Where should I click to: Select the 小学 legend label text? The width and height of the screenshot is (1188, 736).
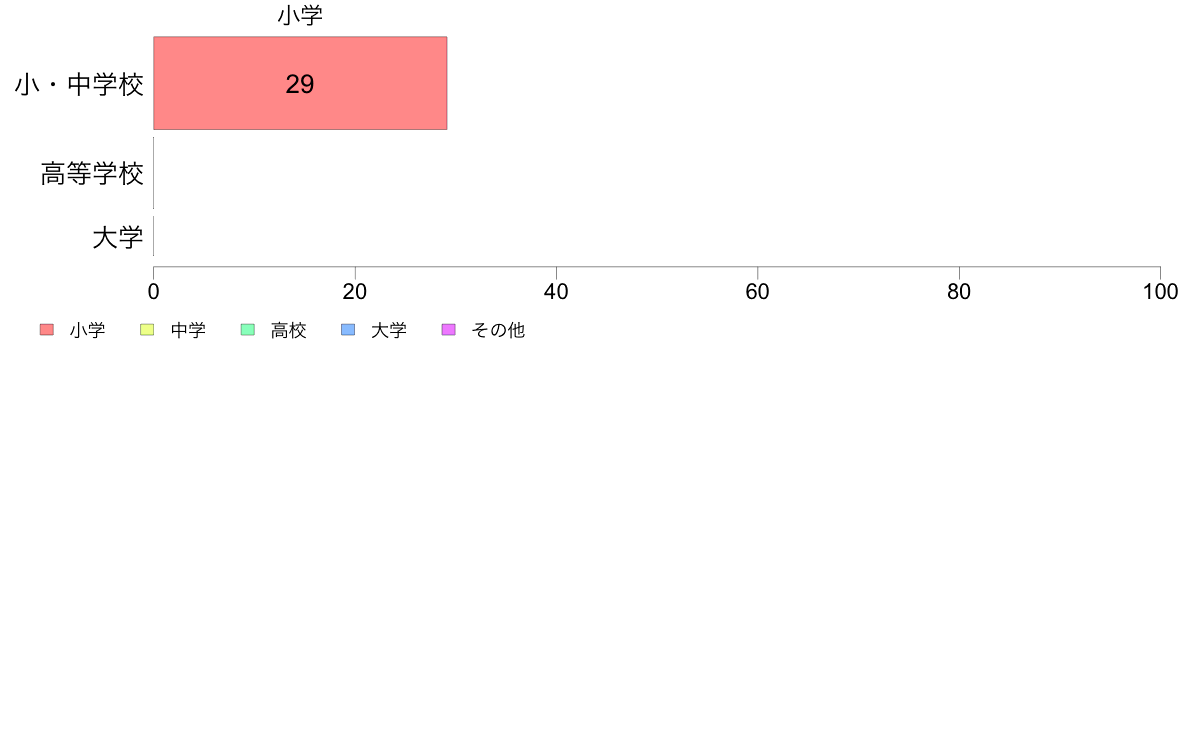click(87, 330)
